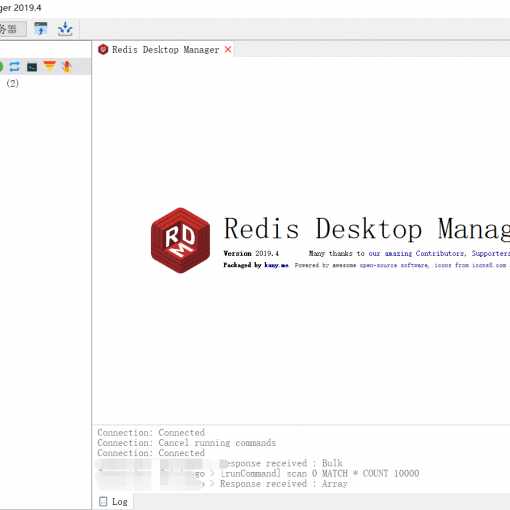Click the red RDM icon on the tab
This screenshot has width=510, height=510.
(x=103, y=50)
